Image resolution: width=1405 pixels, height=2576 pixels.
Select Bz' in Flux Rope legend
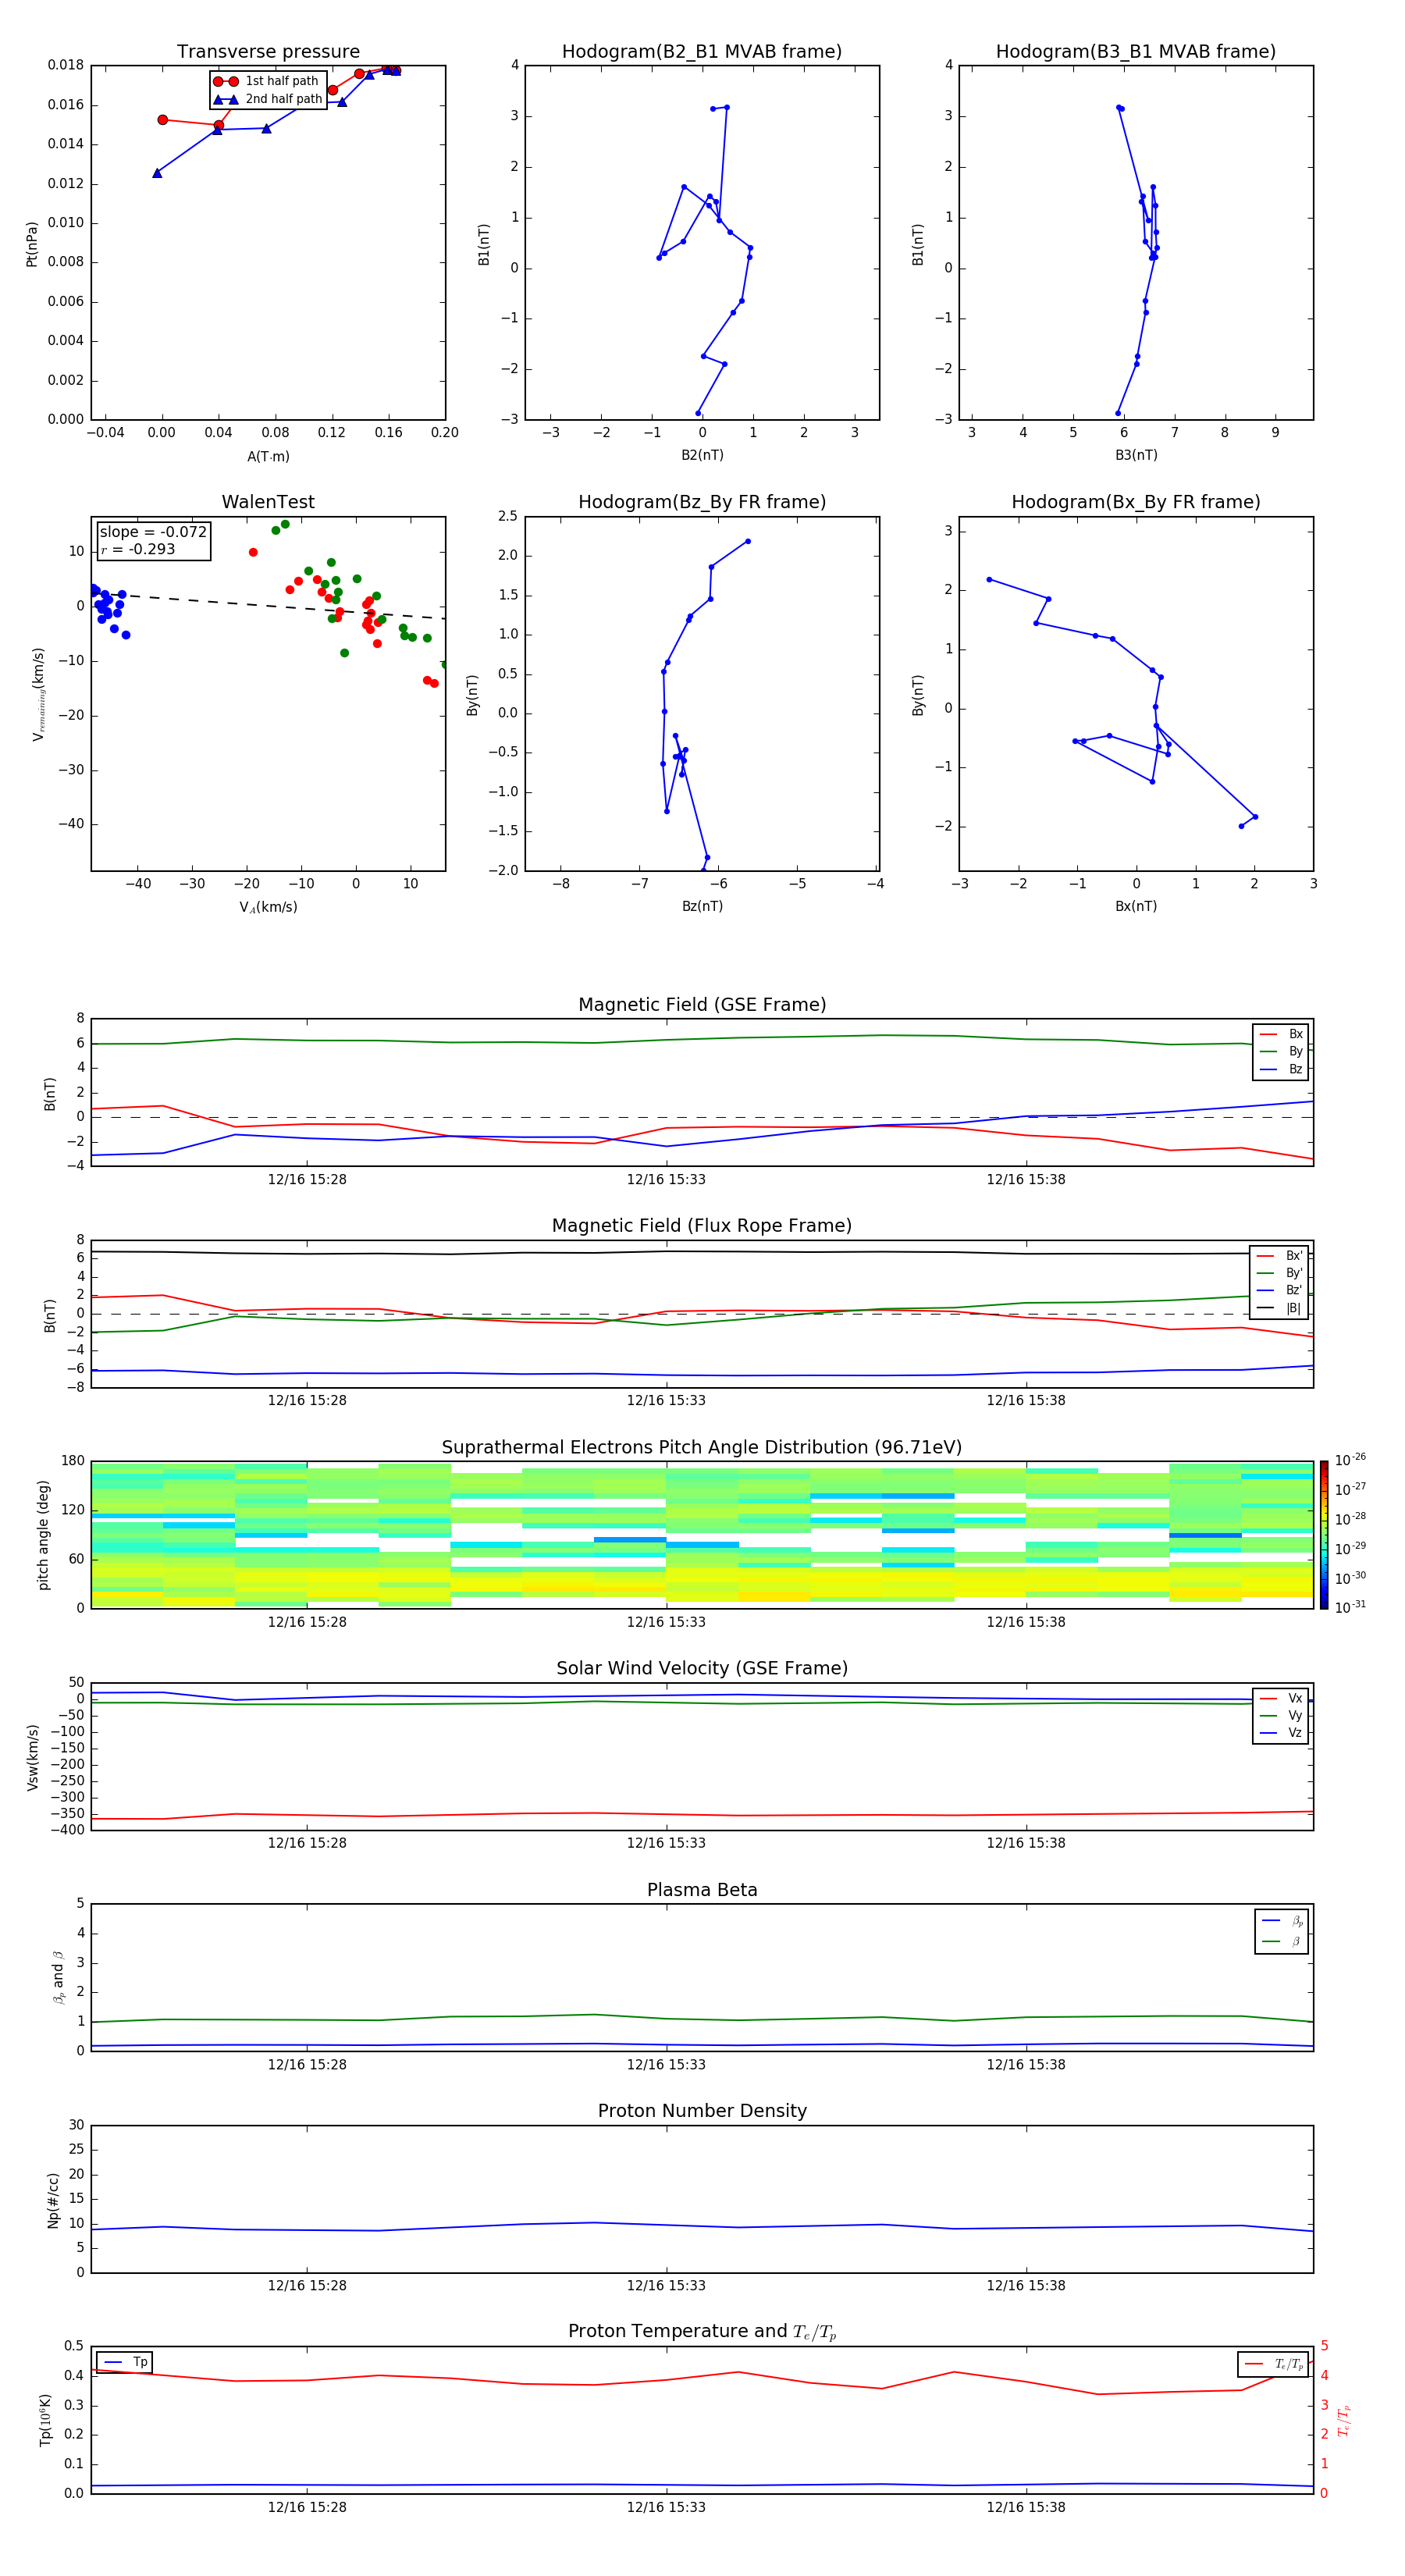(x=1280, y=1290)
